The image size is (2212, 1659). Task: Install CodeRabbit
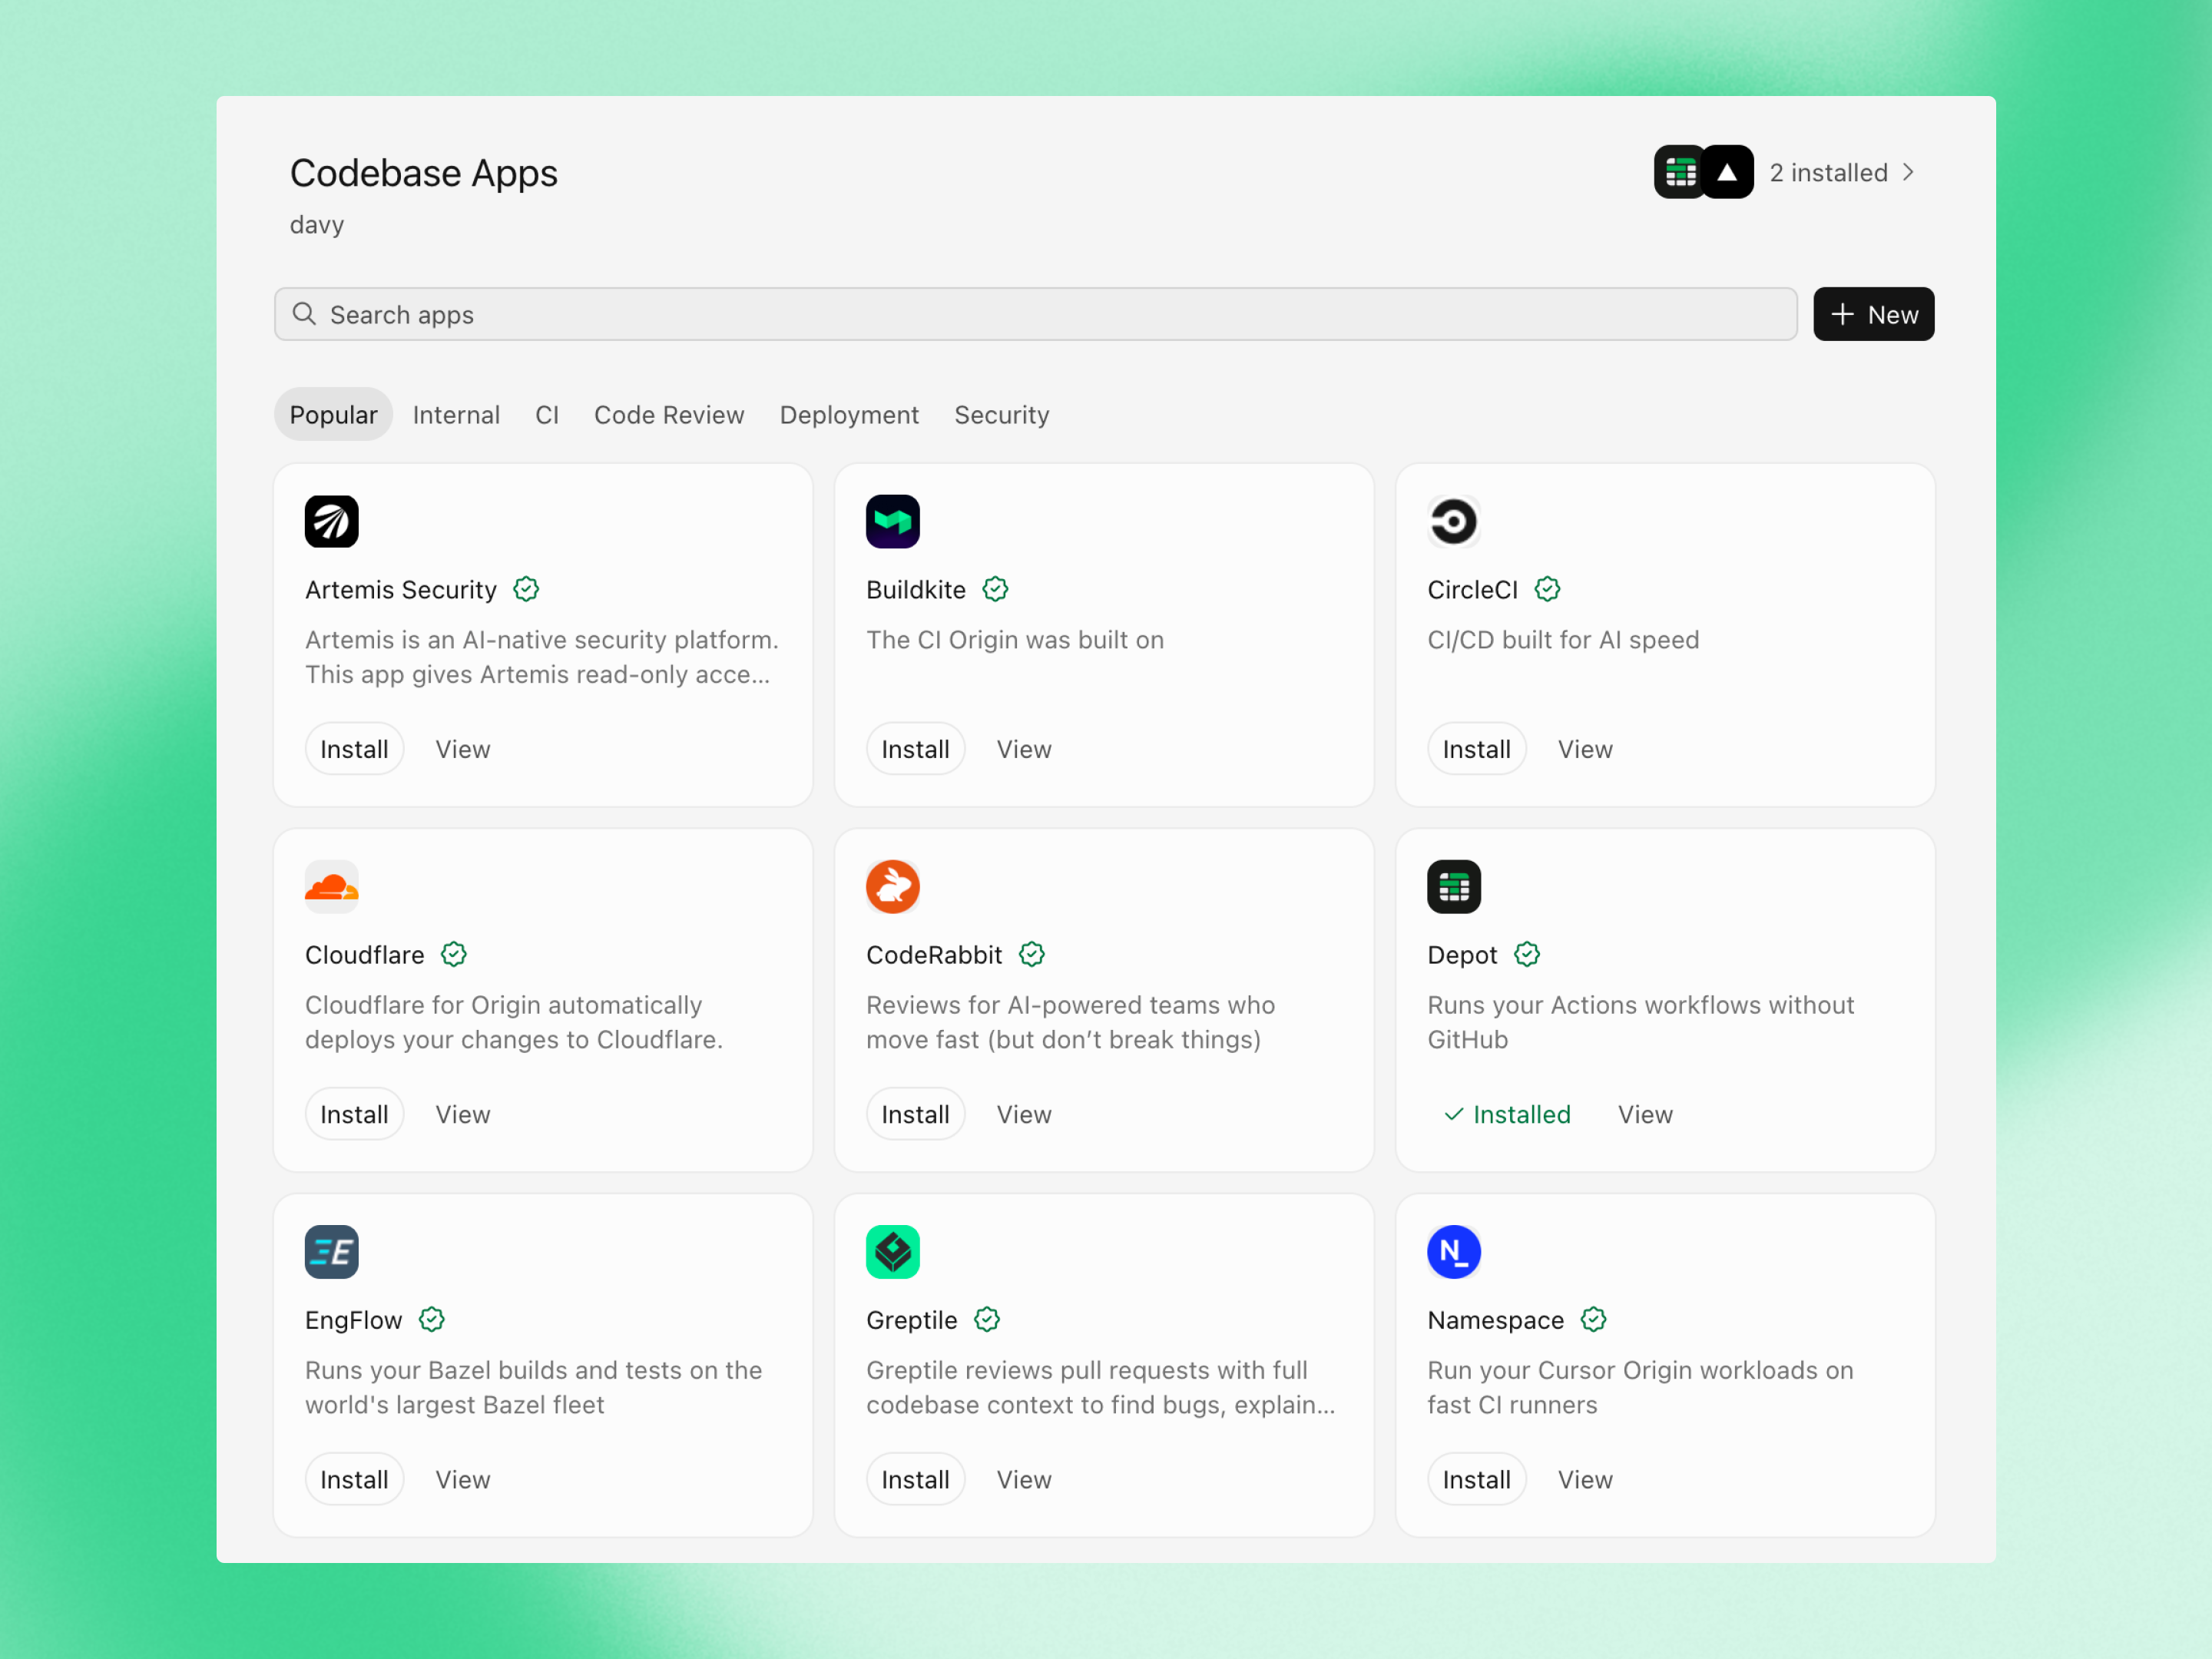(x=915, y=1113)
